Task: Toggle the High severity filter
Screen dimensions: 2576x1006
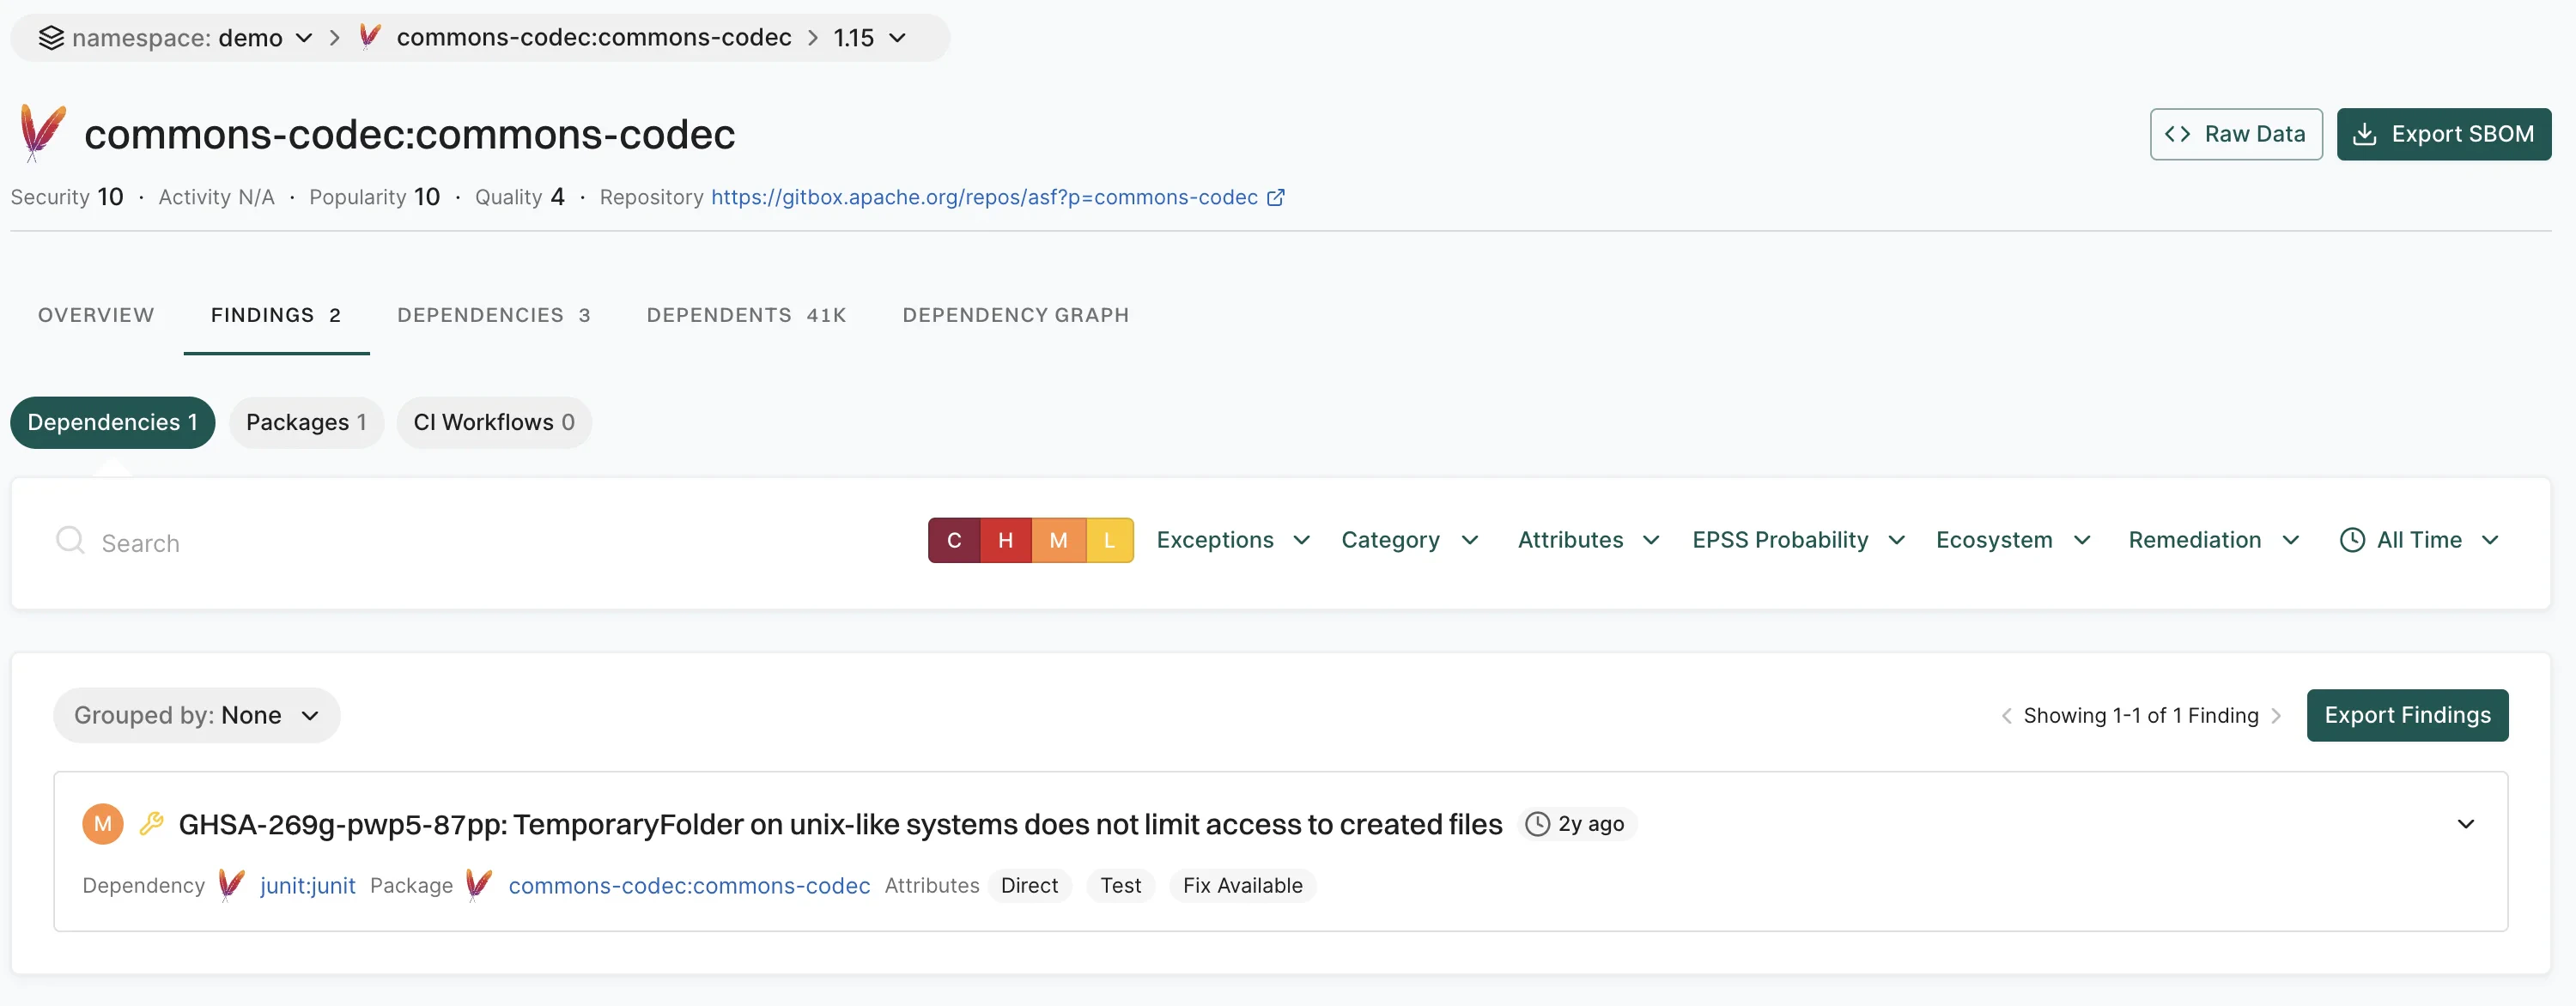Action: [x=1006, y=540]
